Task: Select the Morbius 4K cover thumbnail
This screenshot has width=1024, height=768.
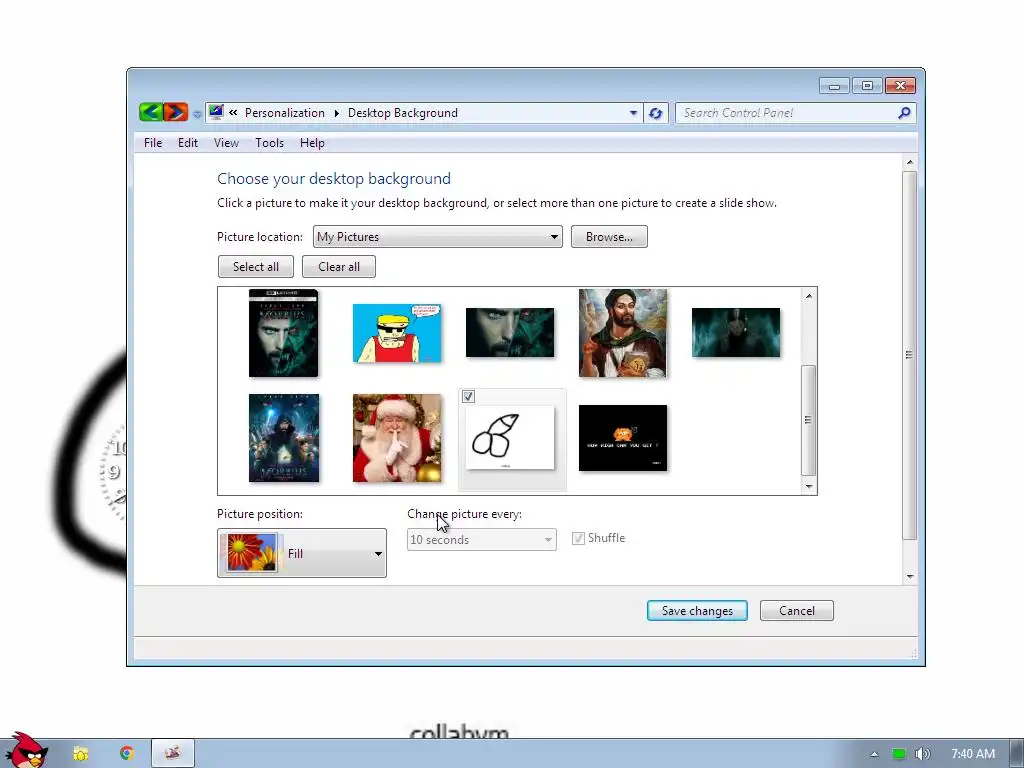Action: [x=283, y=333]
